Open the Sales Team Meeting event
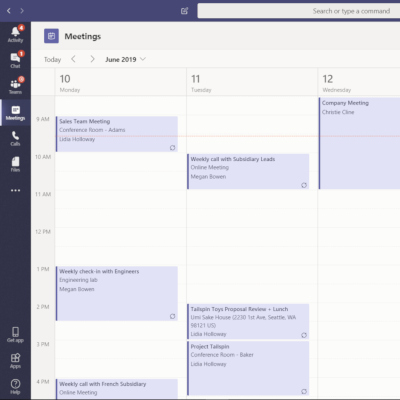 coord(117,134)
